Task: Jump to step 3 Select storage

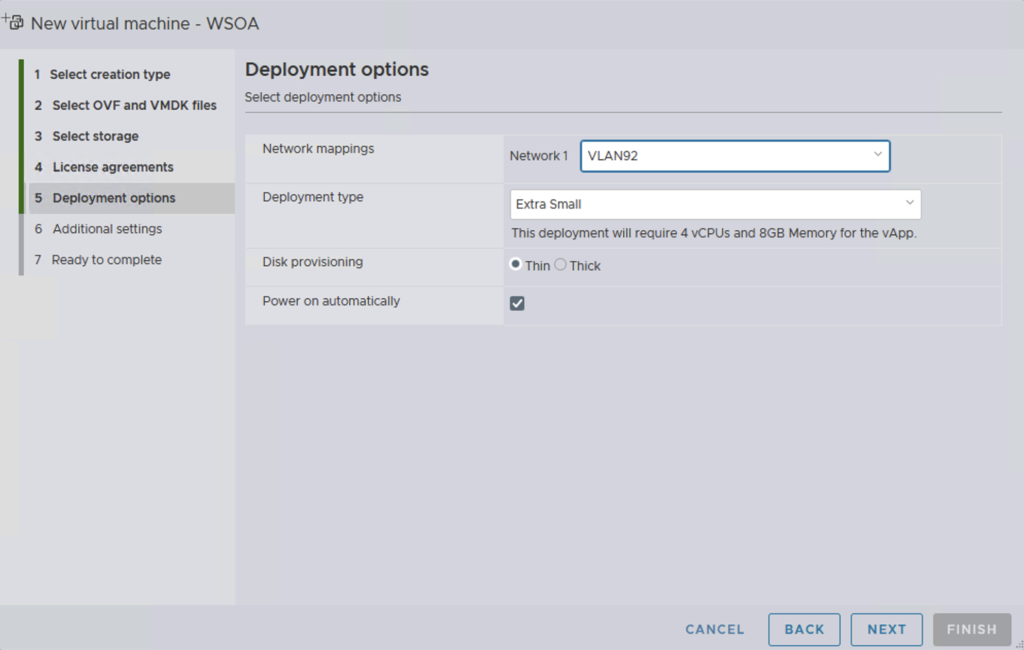Action: click(95, 136)
